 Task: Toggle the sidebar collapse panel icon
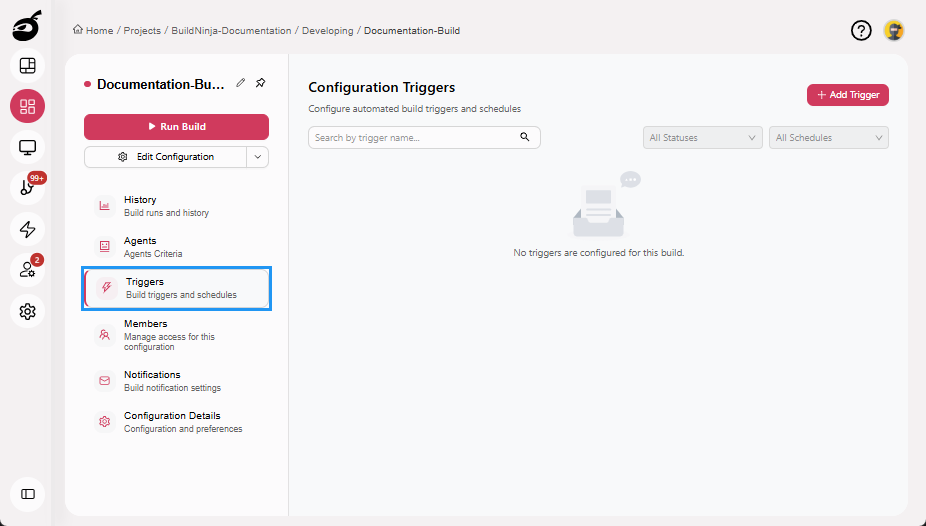[27, 493]
